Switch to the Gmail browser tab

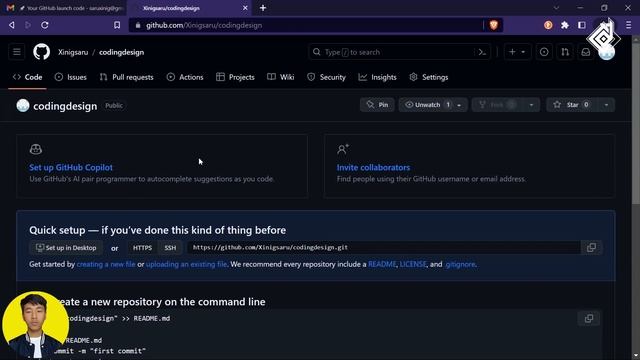pyautogui.click(x=65, y=8)
